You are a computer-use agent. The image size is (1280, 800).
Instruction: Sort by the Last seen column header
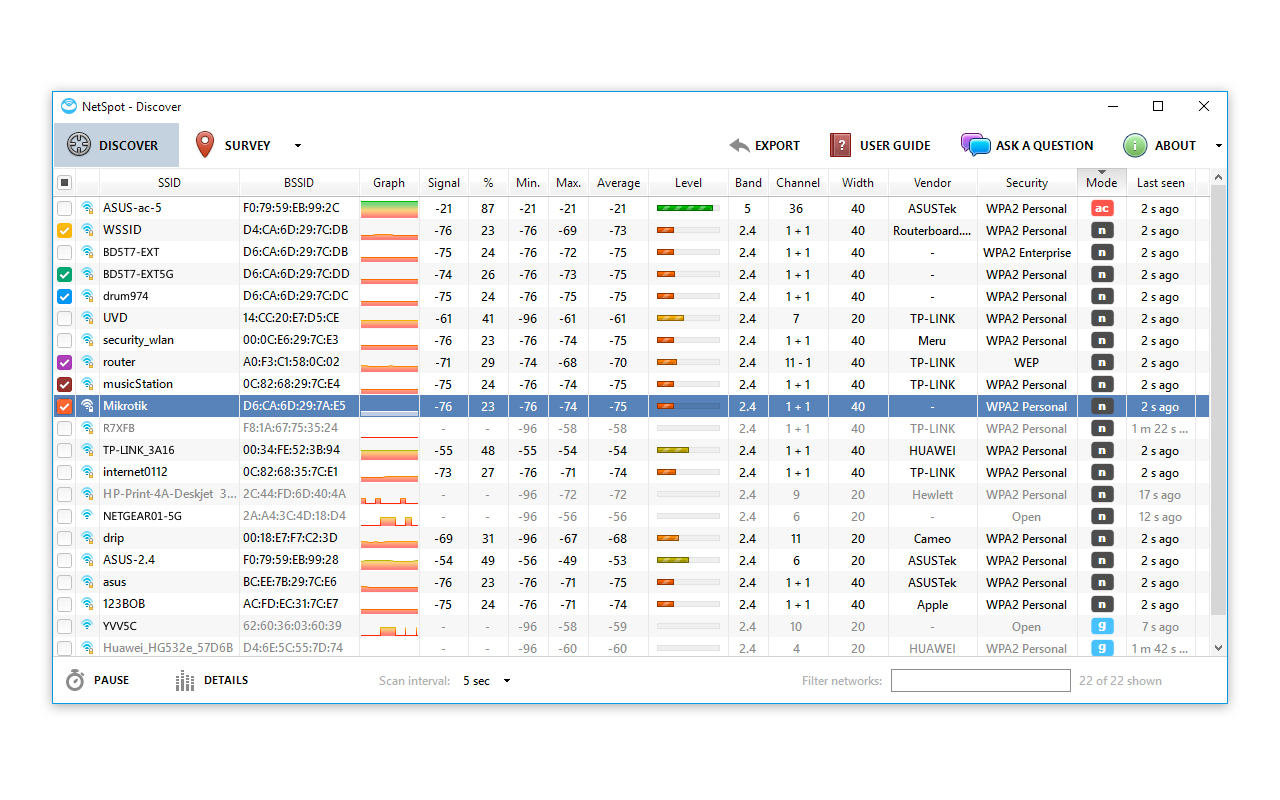click(x=1160, y=182)
